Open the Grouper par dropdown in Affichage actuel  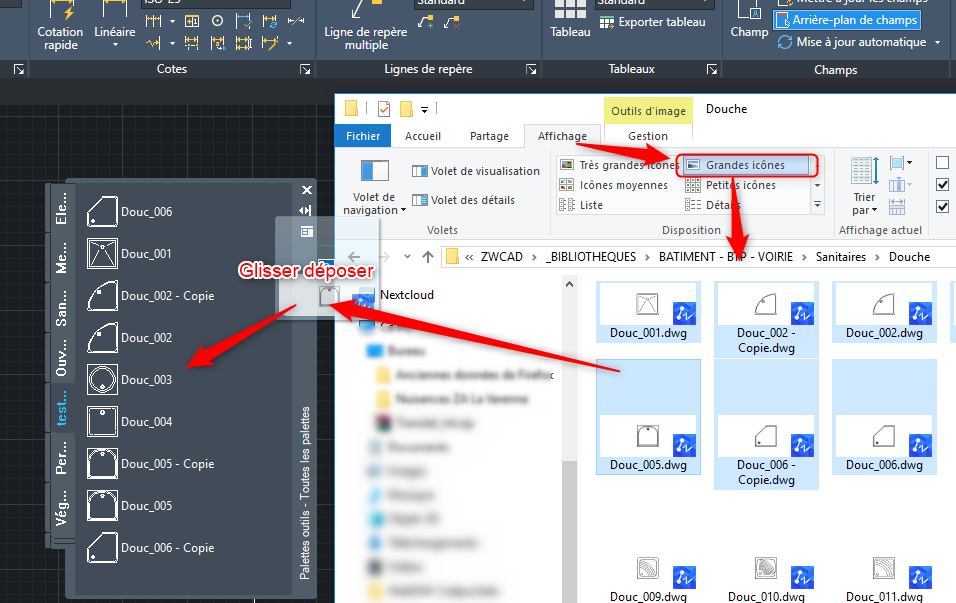point(901,163)
